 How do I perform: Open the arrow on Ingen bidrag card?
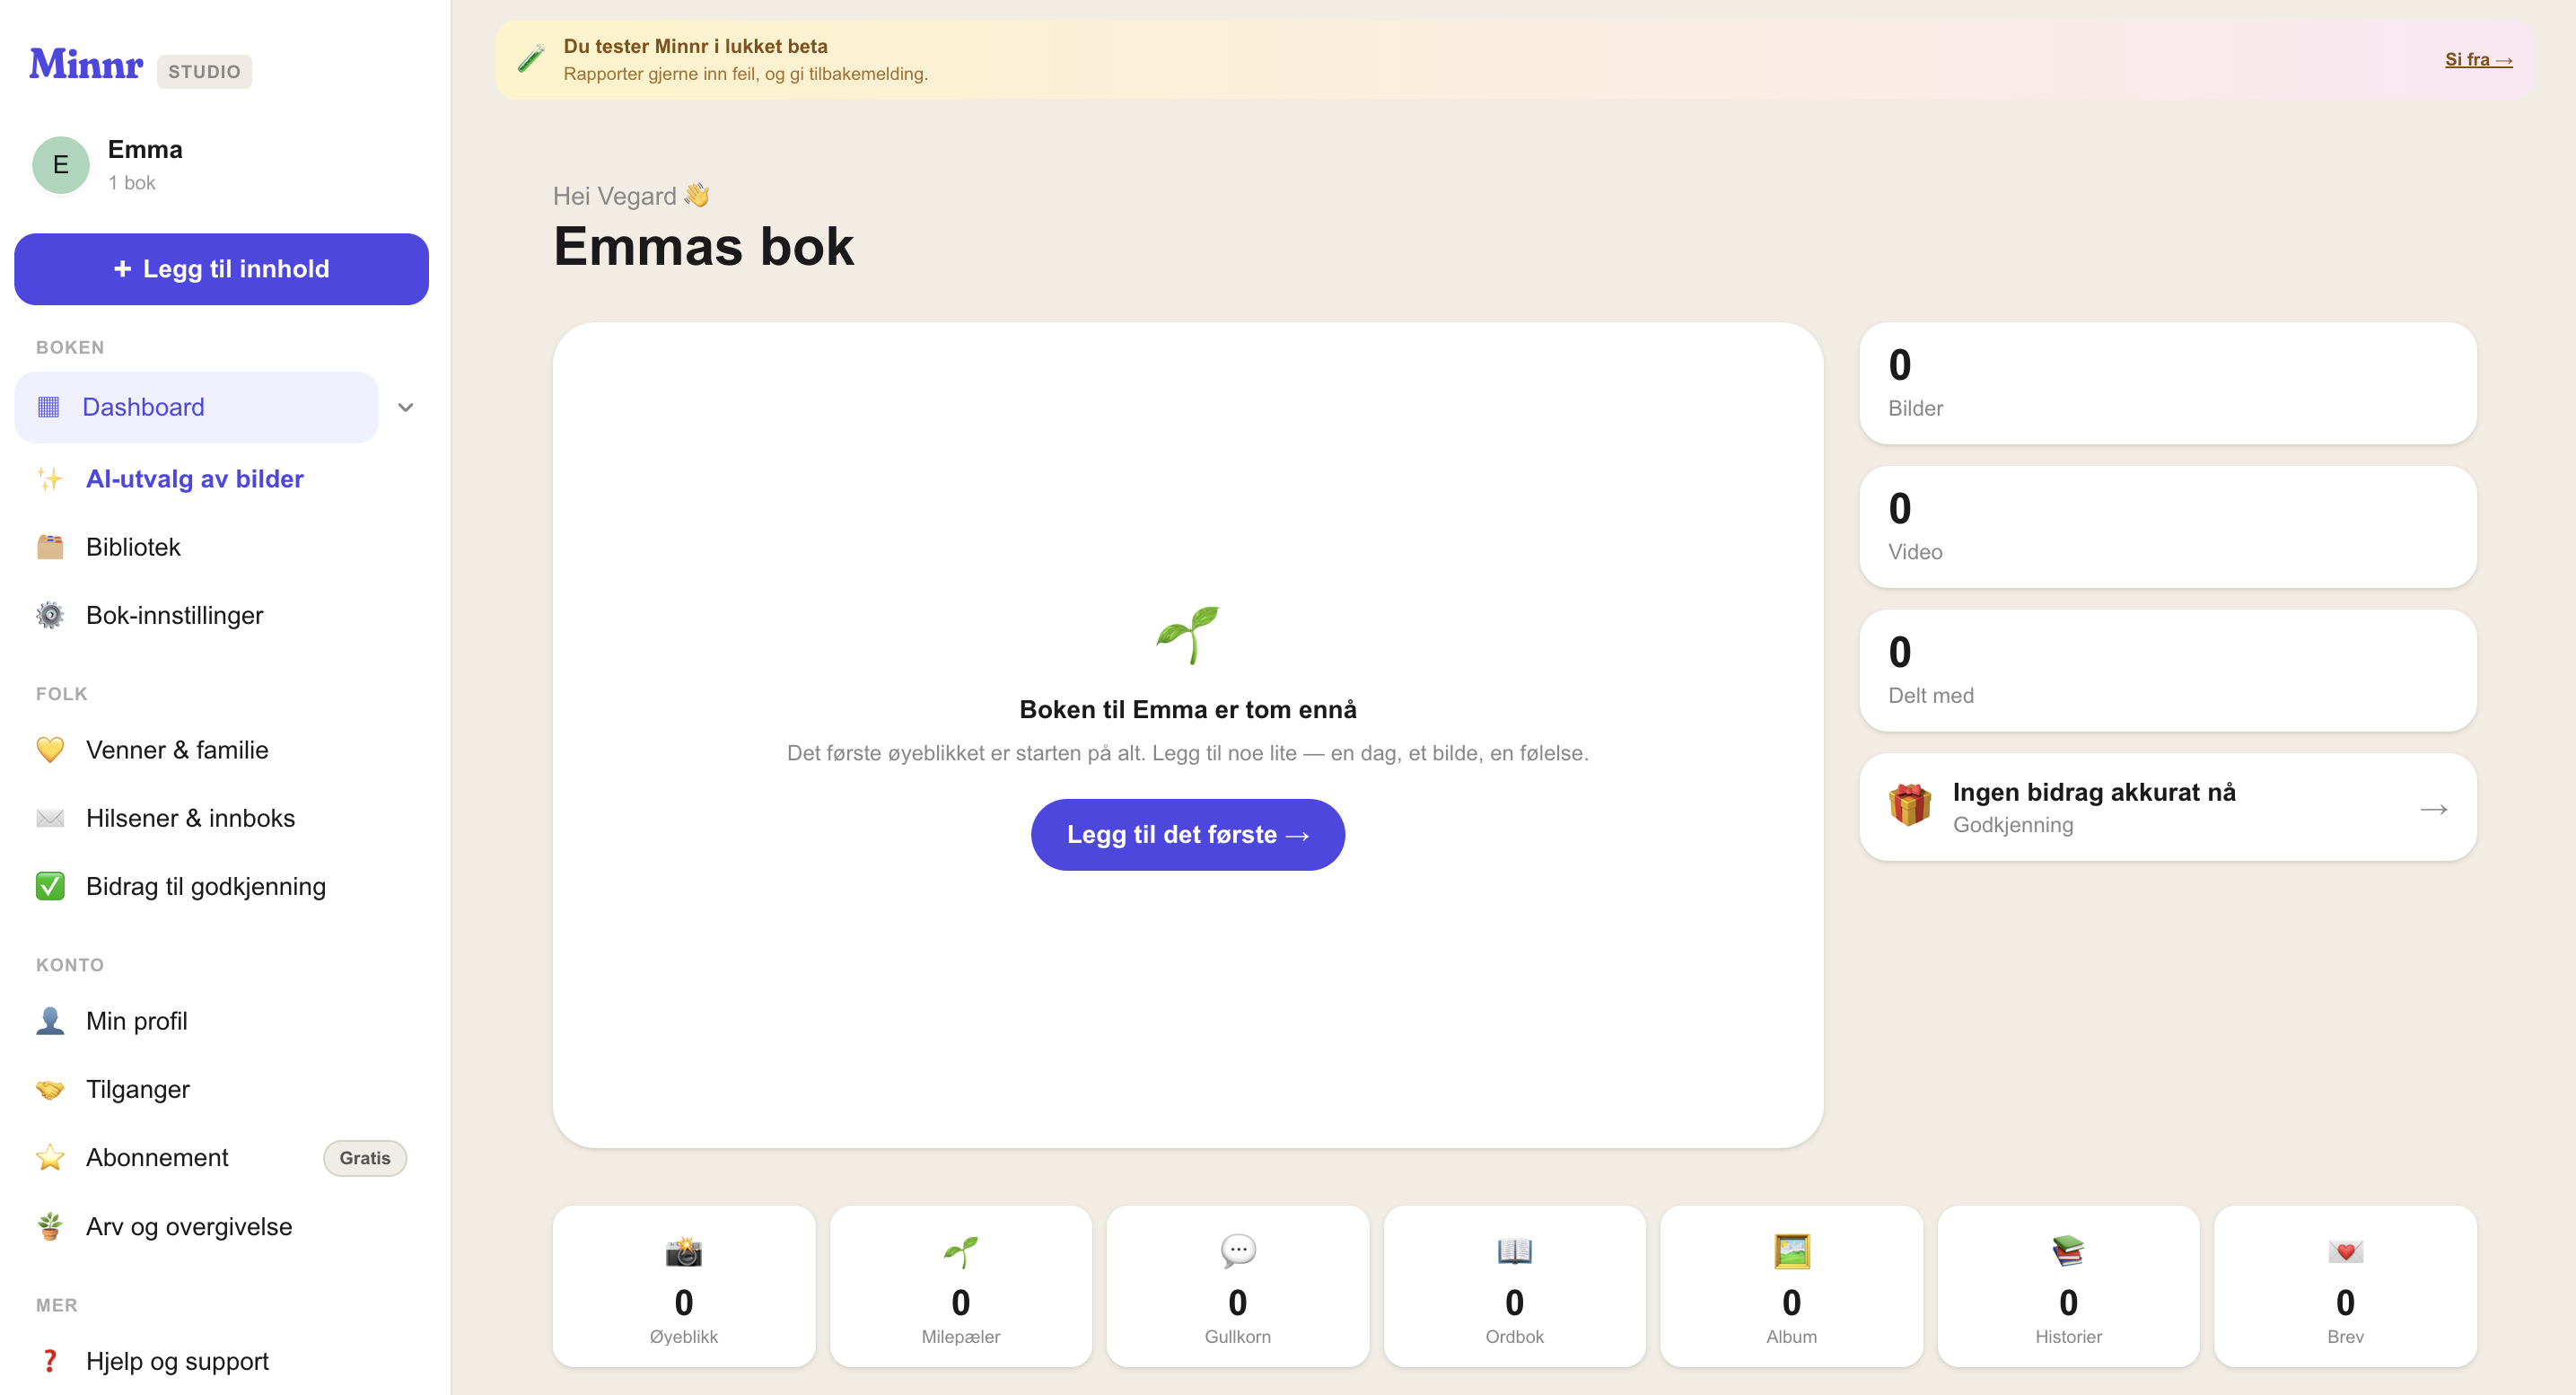(2434, 809)
